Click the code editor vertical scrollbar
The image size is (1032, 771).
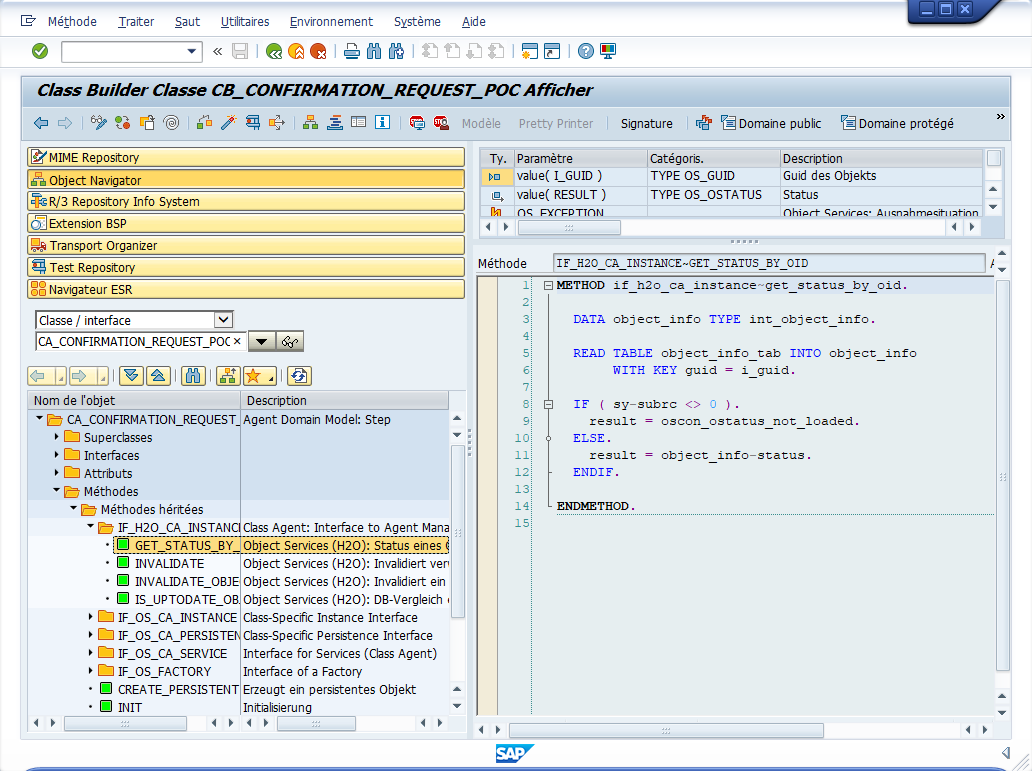coord(1002,475)
